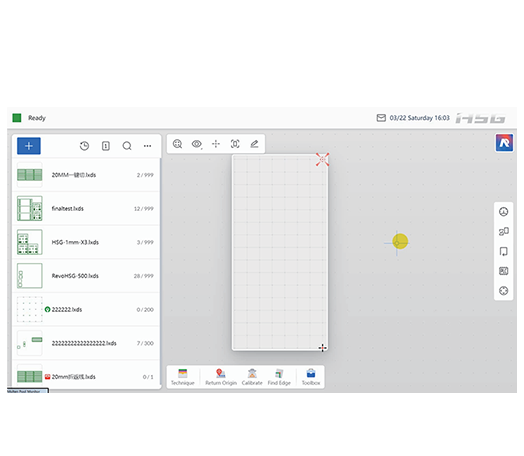Click the zoom magnifier tool
The image size is (524, 456).
pyautogui.click(x=177, y=144)
